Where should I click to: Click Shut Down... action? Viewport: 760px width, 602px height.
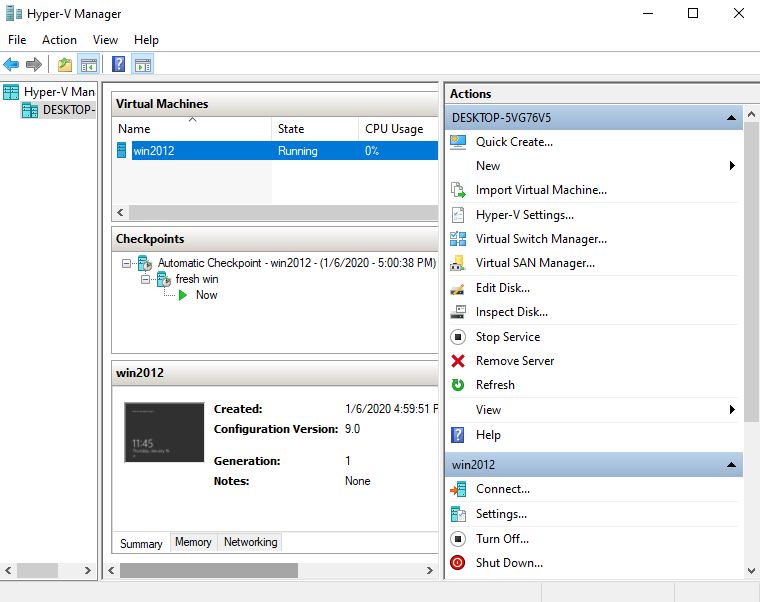[509, 563]
